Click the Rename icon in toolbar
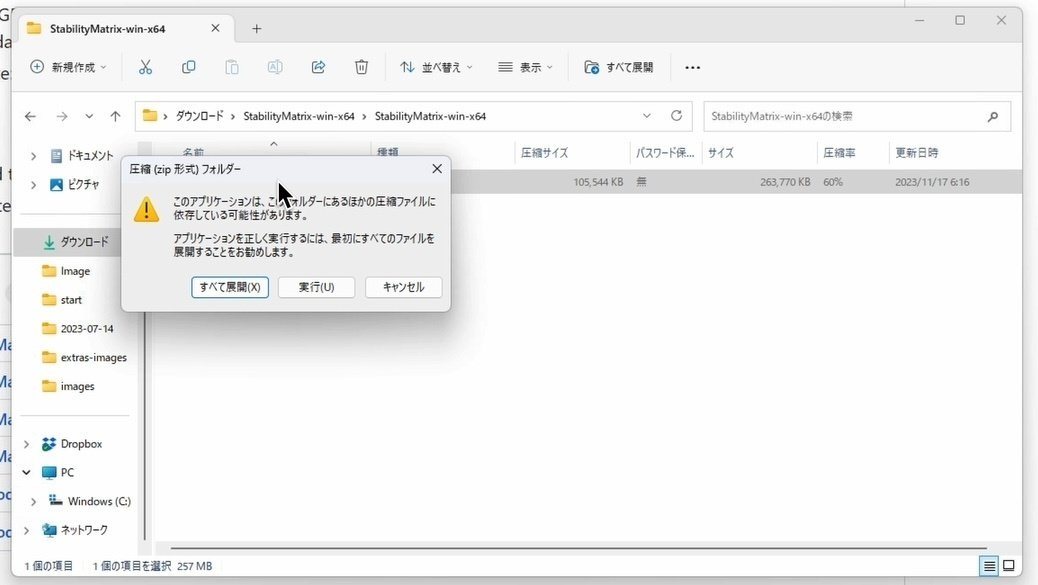 coord(275,67)
